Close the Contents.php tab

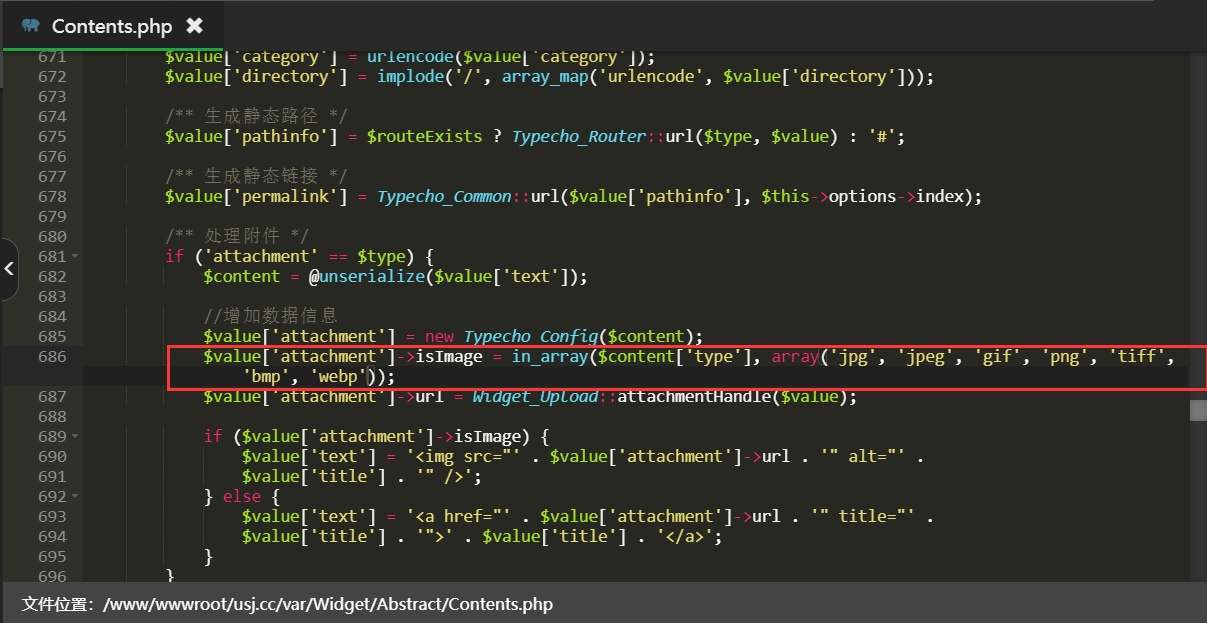(x=194, y=25)
